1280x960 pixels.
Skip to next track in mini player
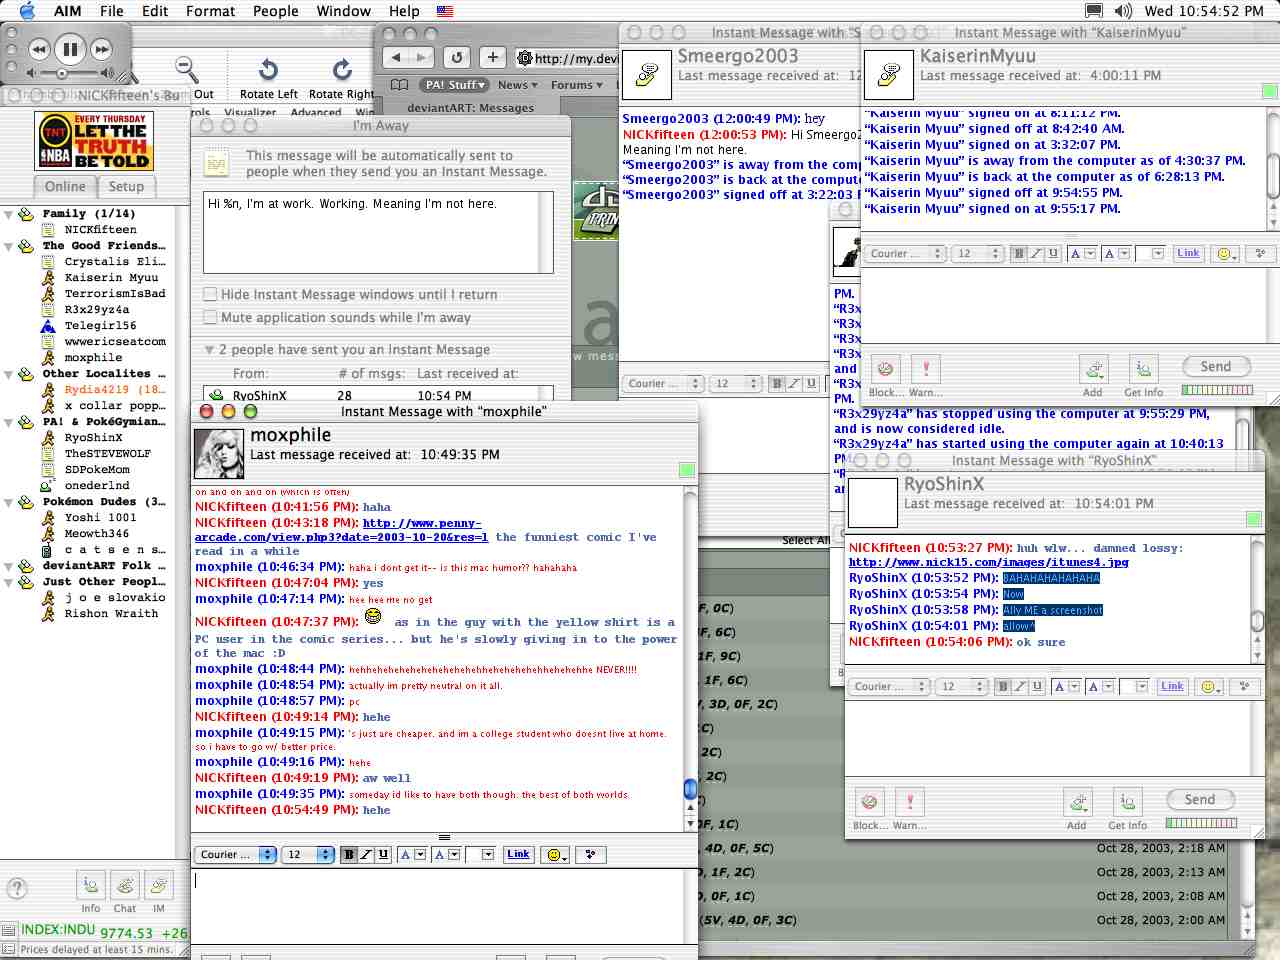[101, 49]
